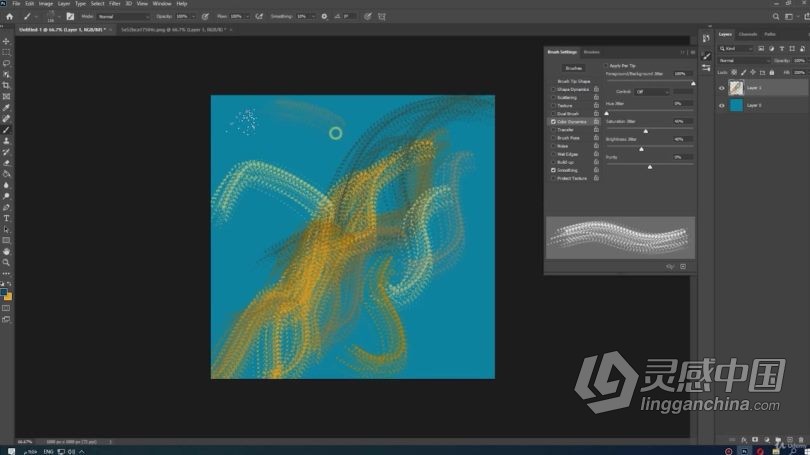Click the Hue Jitter slider handle
The image size is (810, 455).
(606, 113)
